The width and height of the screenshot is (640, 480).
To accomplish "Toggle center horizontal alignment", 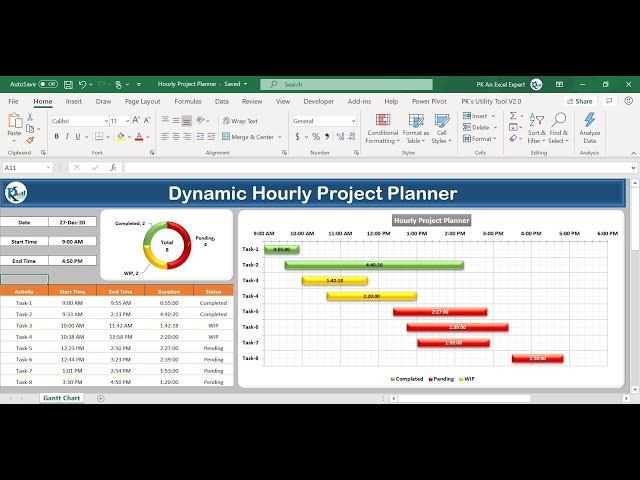I will 176,136.
